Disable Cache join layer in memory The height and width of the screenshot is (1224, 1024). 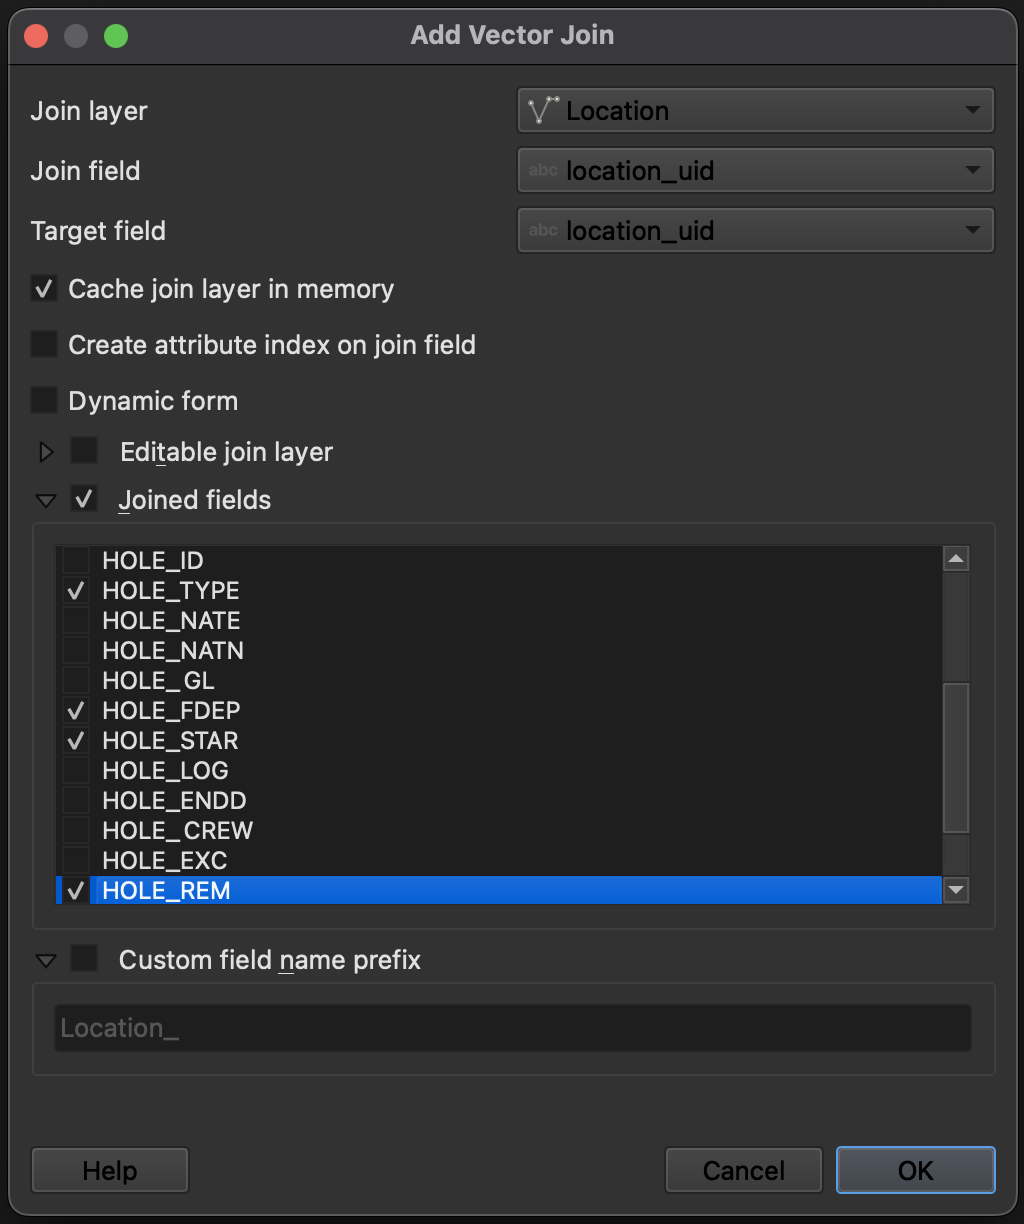[x=43, y=288]
